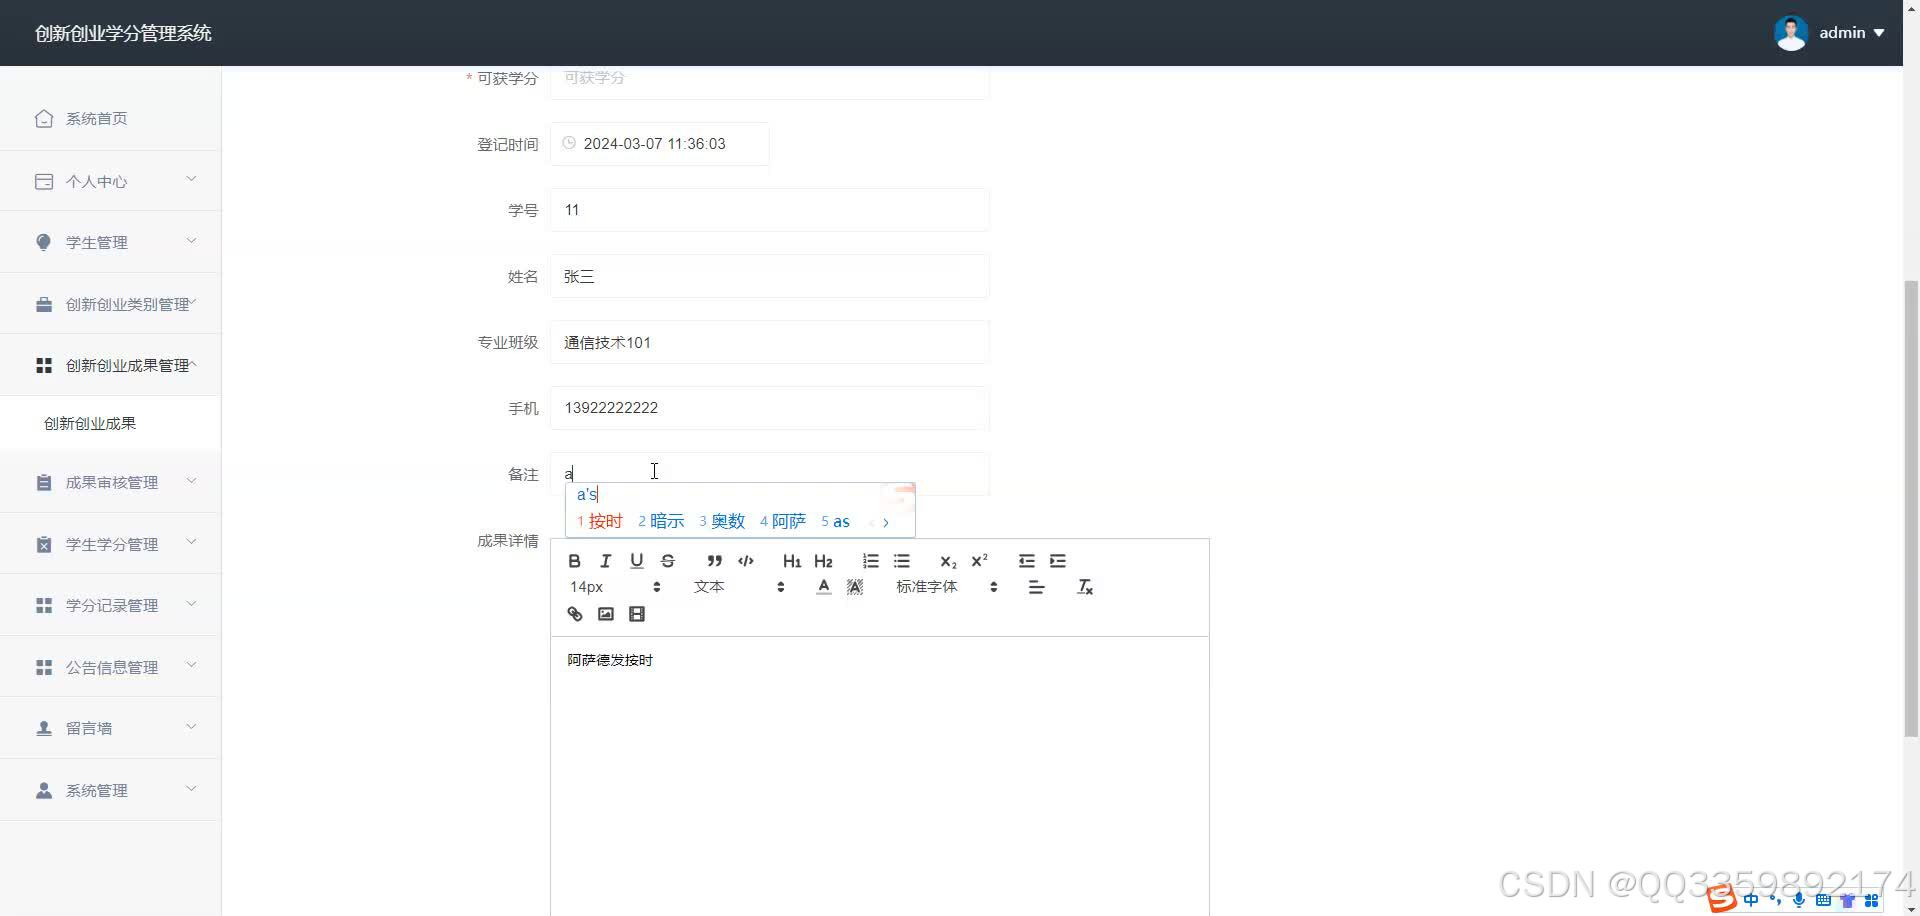Open the Sogou toolbox grid icon

(x=1871, y=900)
